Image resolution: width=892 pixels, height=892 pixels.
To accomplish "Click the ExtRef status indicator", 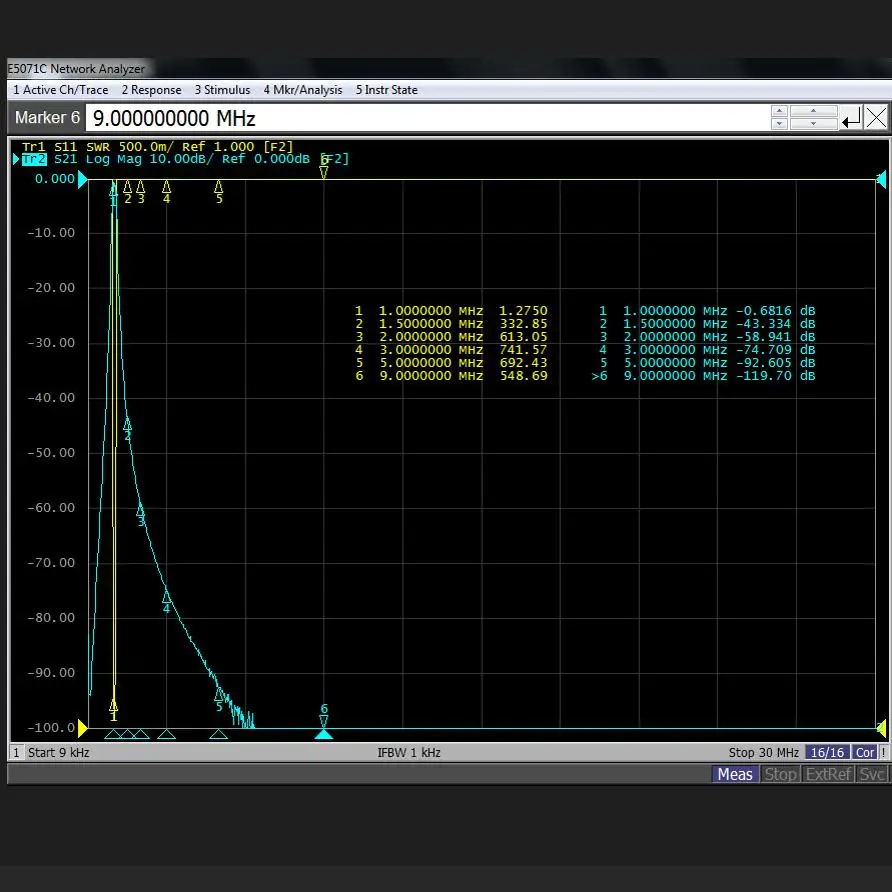I will click(828, 774).
